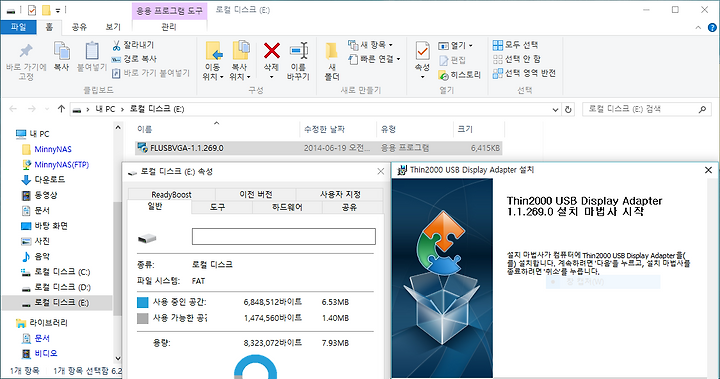
Task: Switch to the 관리 ribbon tab
Action: click(x=169, y=27)
